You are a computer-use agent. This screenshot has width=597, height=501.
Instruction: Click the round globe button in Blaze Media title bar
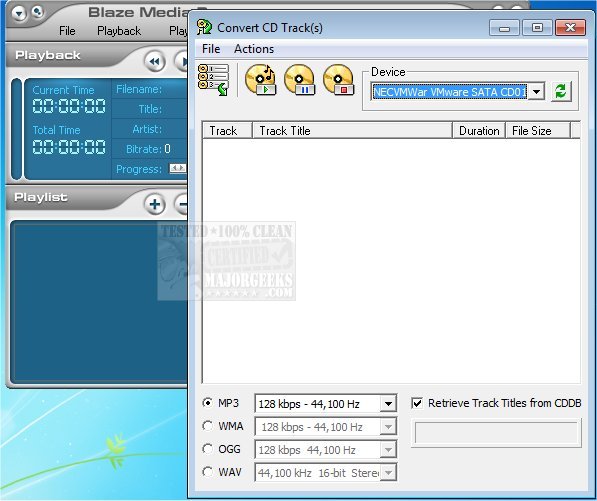[x=37, y=12]
